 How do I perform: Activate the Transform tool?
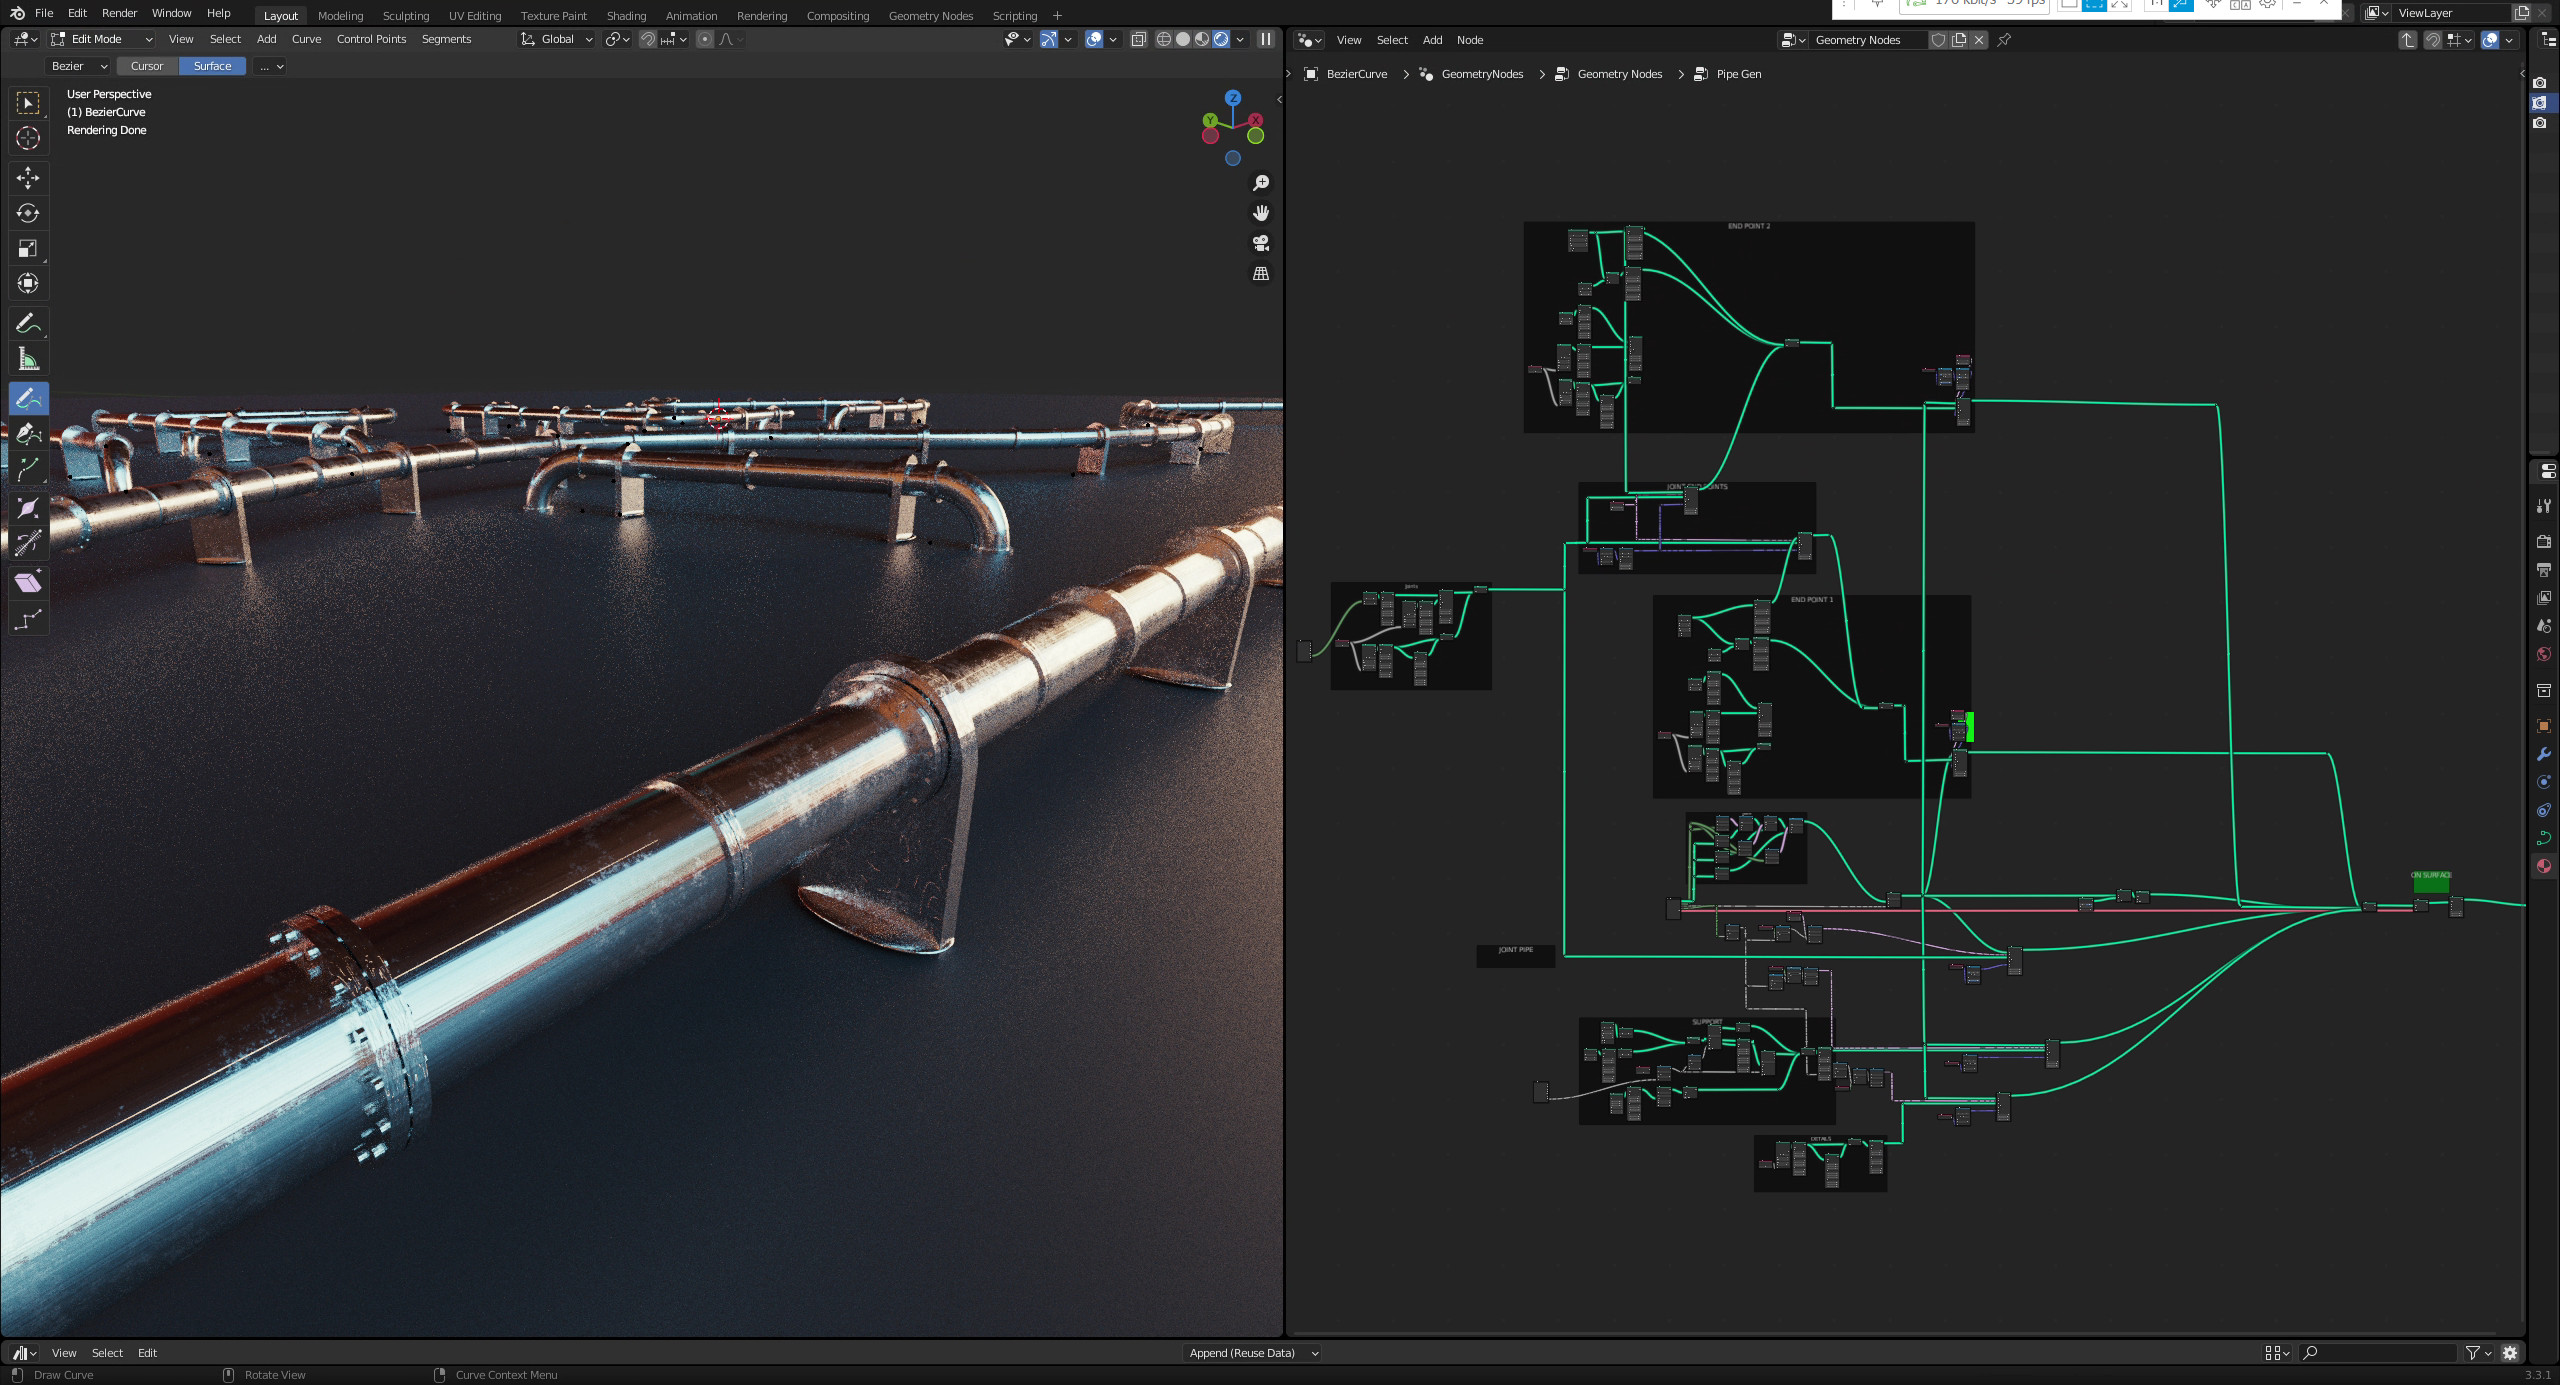[x=28, y=283]
